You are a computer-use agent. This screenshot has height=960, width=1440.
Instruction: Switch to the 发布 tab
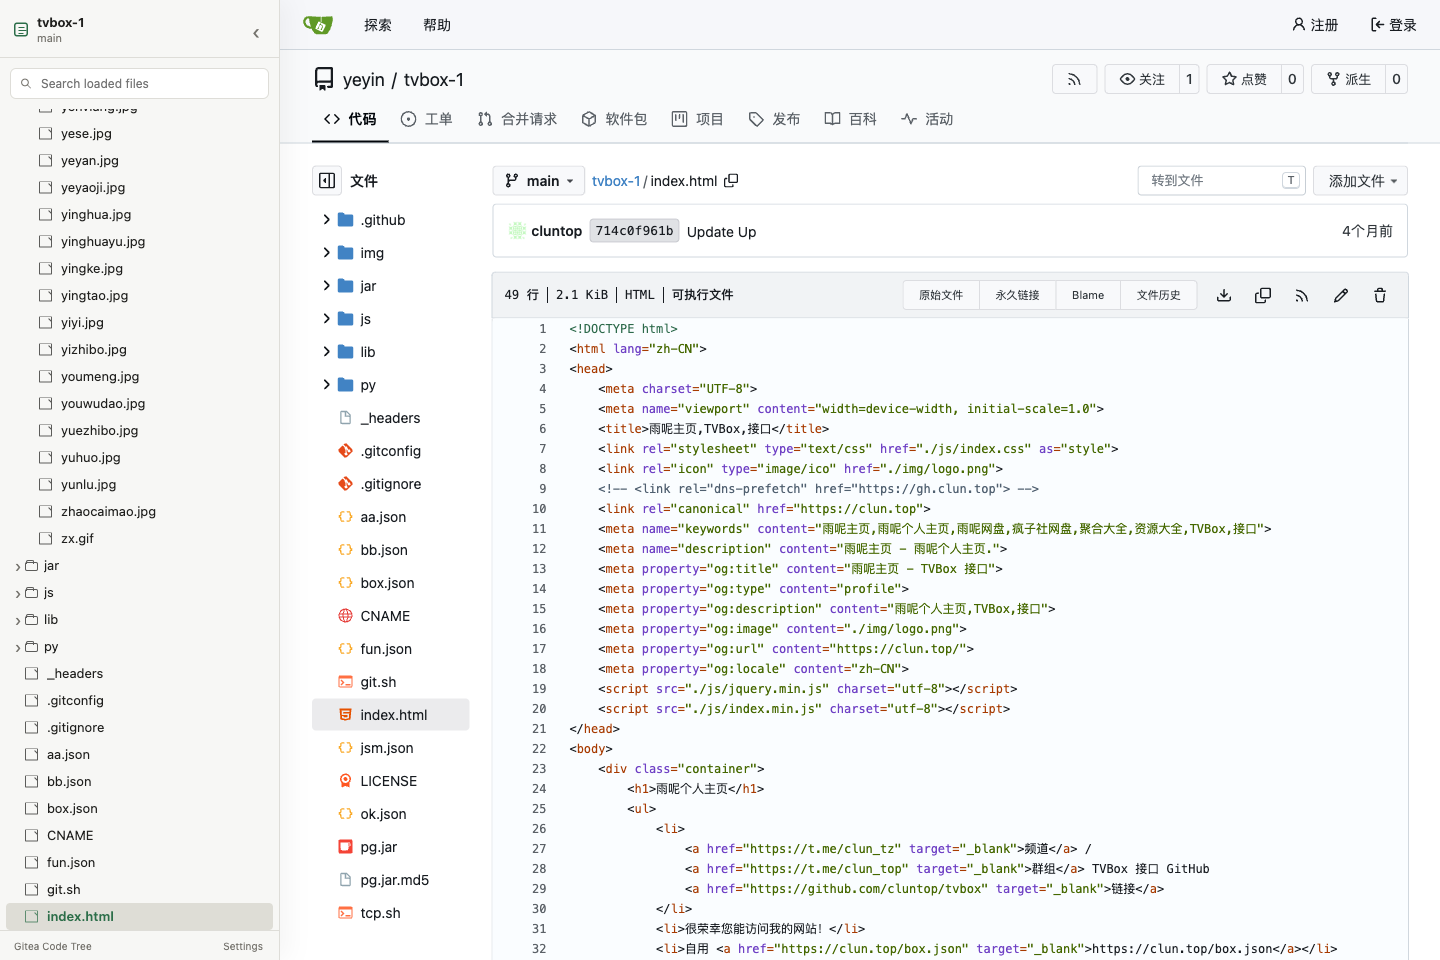[x=774, y=119]
